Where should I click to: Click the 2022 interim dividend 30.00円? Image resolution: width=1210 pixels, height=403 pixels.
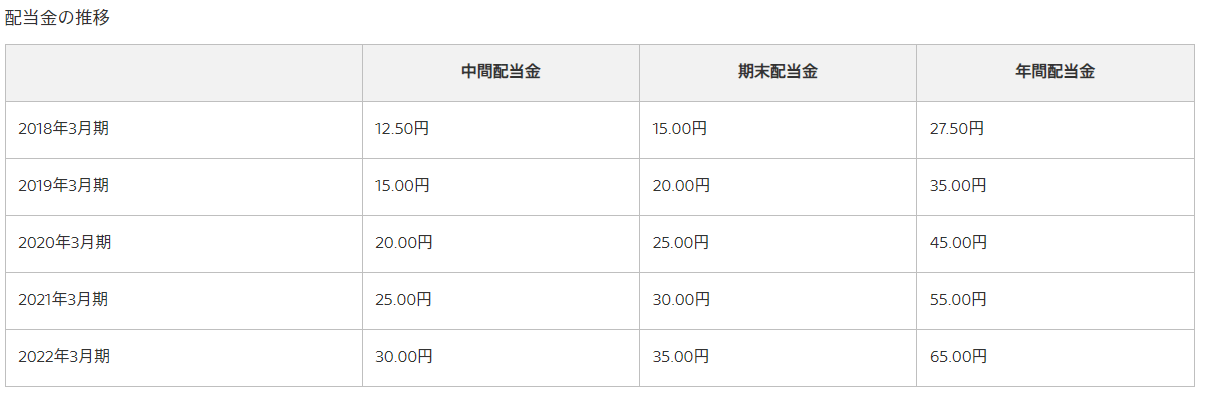pos(404,357)
